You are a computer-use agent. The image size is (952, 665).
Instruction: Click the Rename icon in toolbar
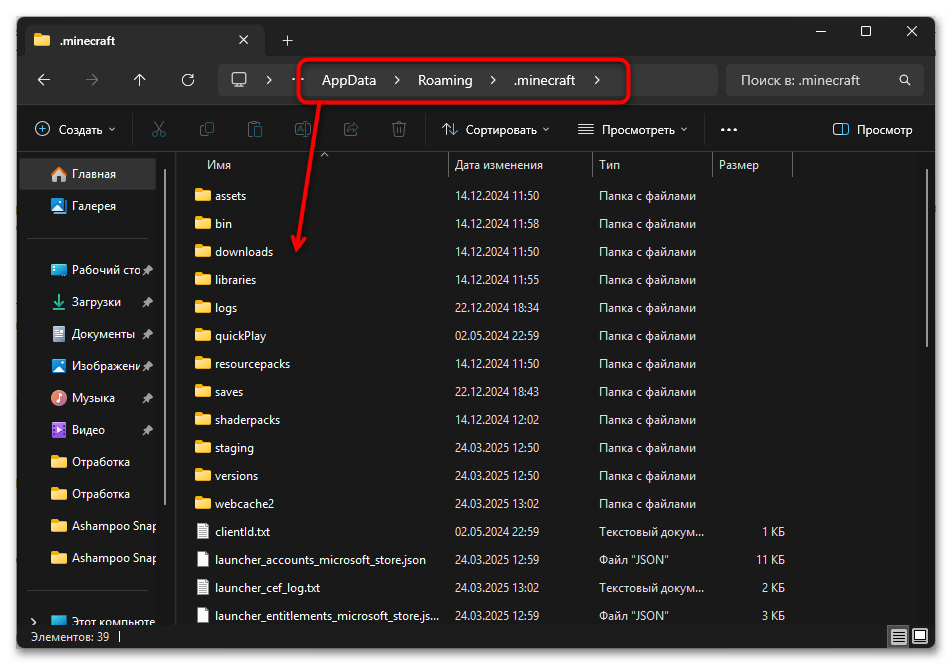(303, 129)
